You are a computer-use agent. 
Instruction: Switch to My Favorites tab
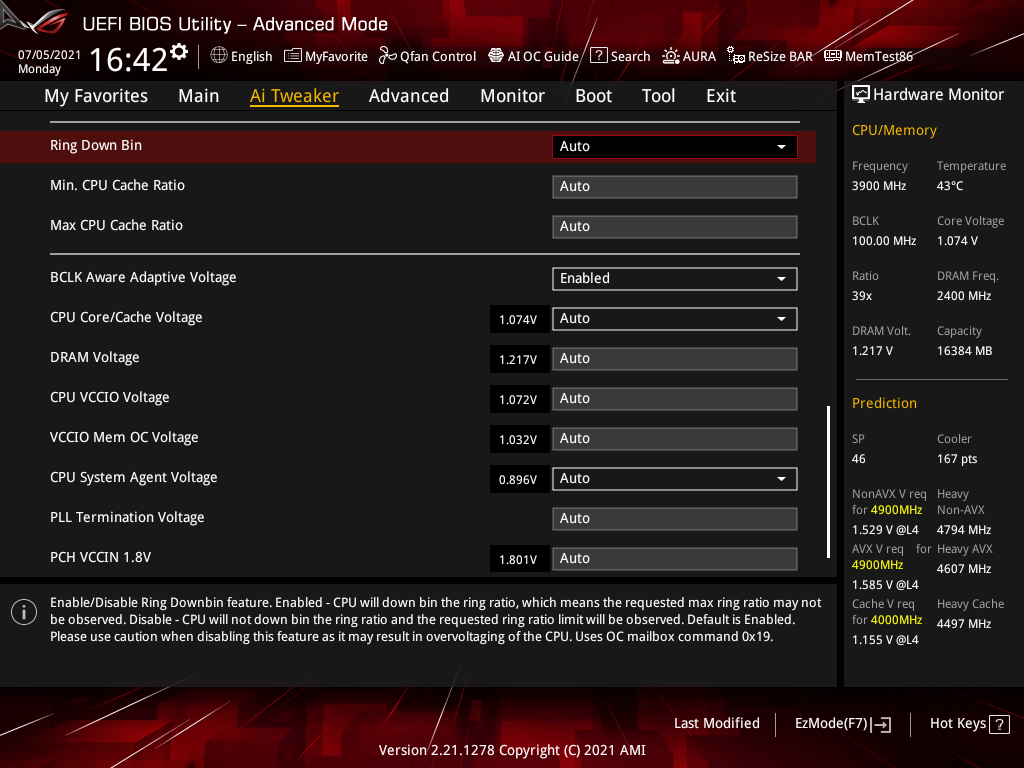click(96, 96)
